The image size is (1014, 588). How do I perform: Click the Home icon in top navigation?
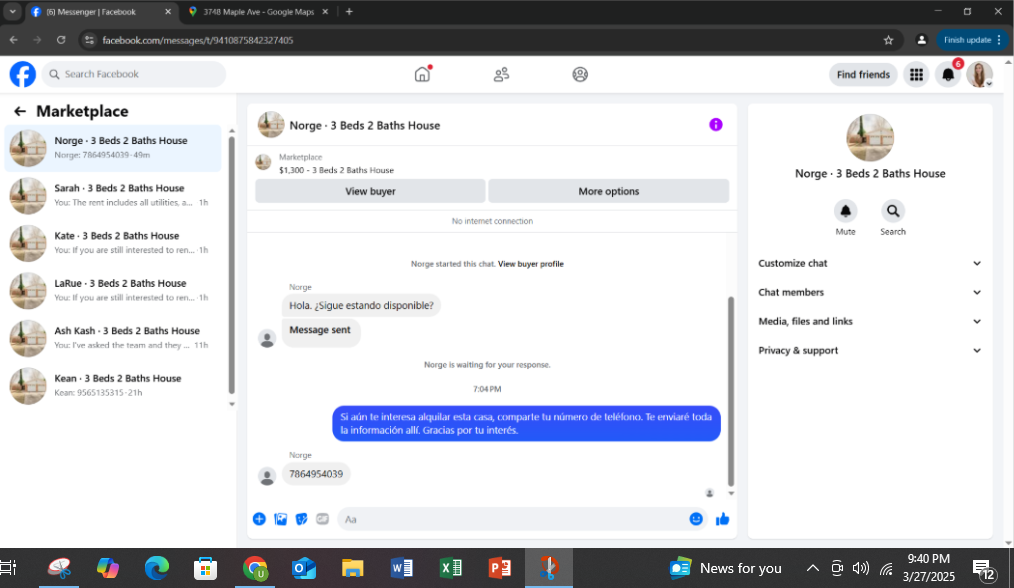(422, 74)
